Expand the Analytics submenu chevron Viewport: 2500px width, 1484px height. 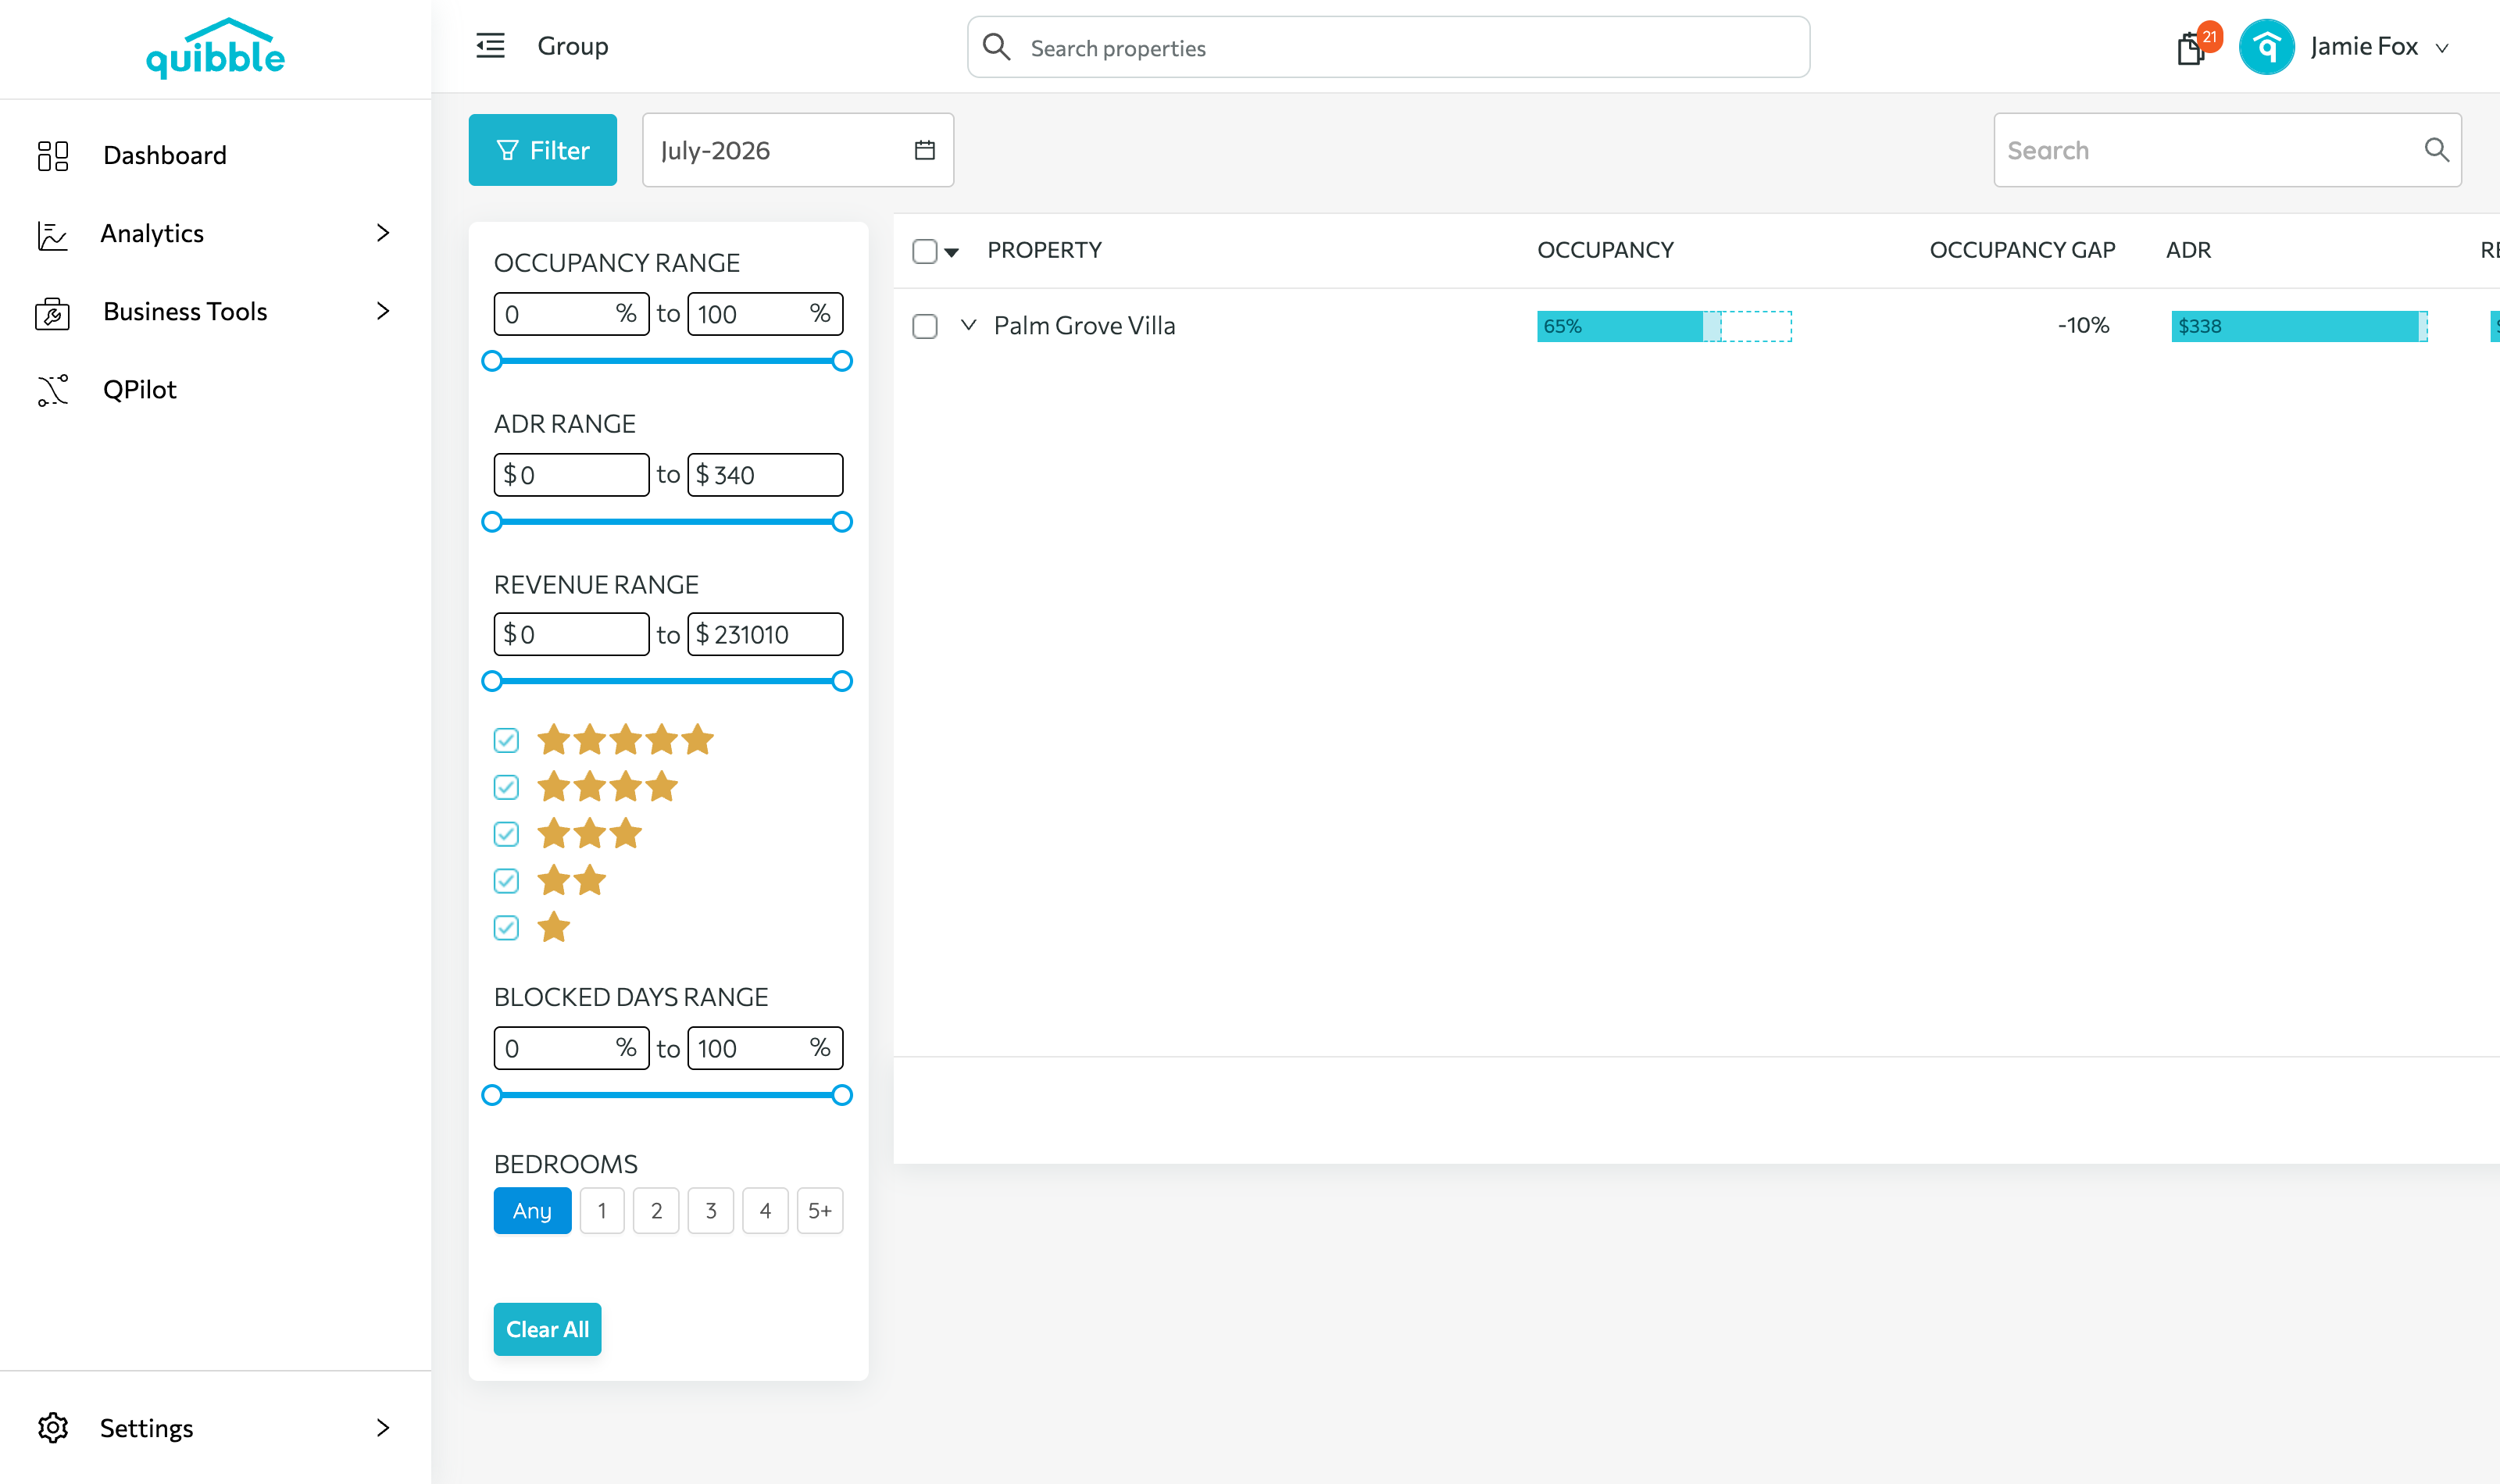[x=383, y=233]
